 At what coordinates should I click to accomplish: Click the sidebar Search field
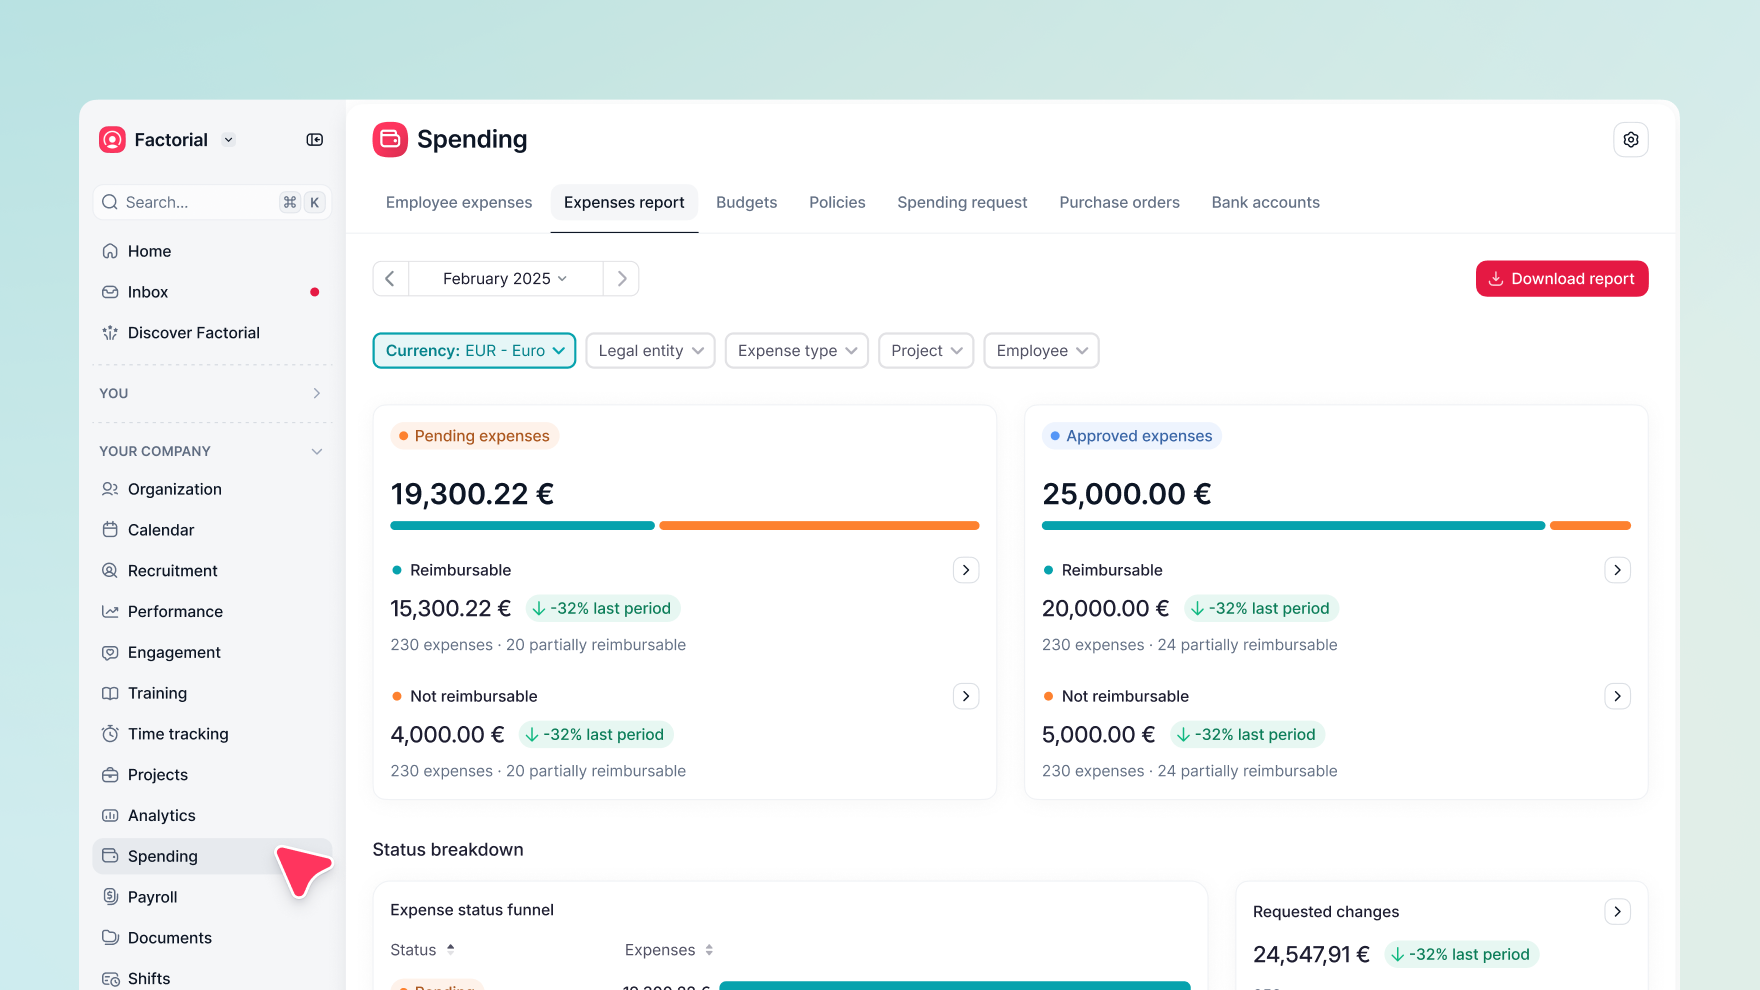point(212,203)
